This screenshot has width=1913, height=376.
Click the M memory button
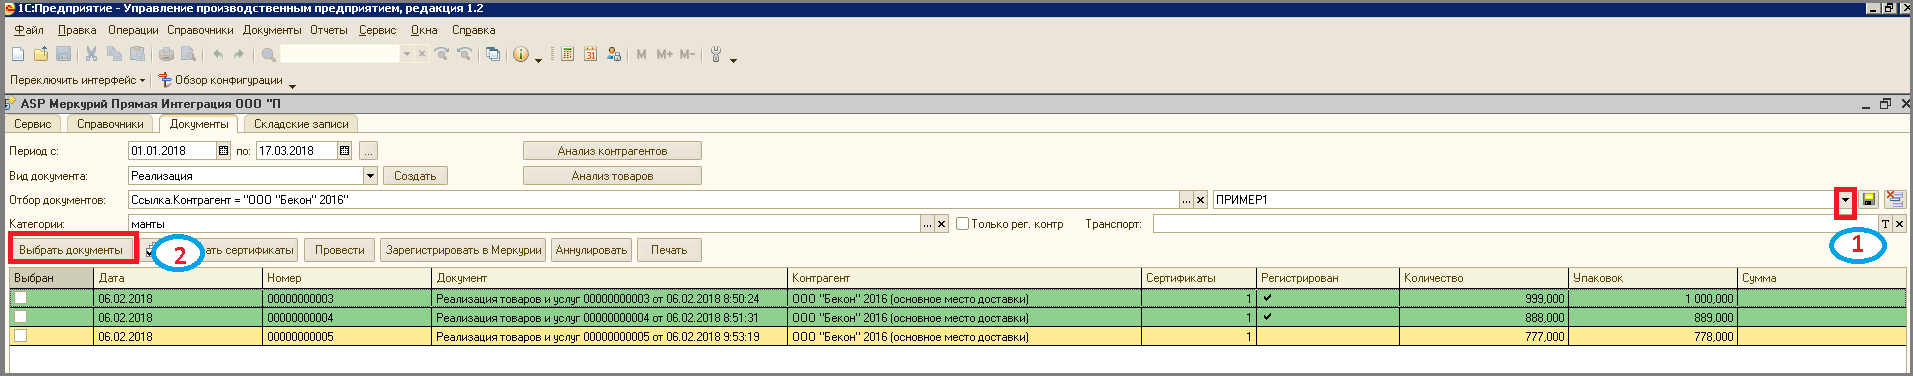pyautogui.click(x=641, y=54)
